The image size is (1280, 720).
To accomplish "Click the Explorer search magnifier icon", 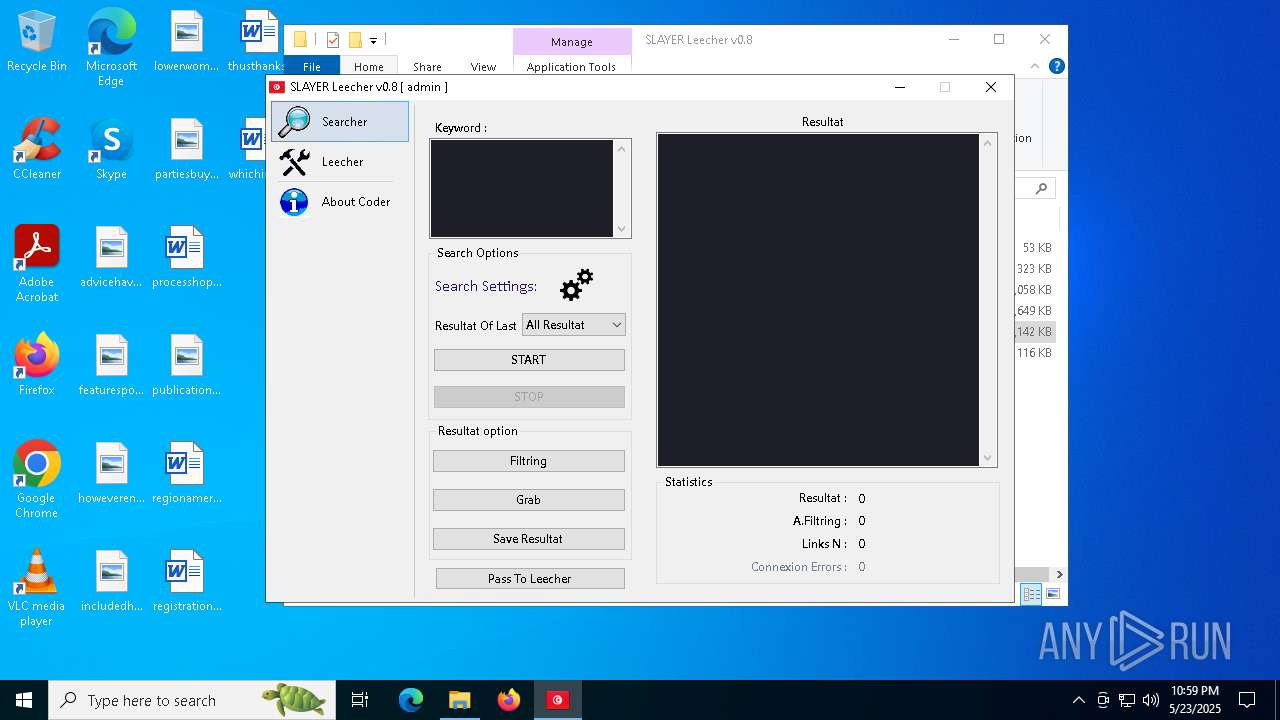I will tap(1041, 188).
